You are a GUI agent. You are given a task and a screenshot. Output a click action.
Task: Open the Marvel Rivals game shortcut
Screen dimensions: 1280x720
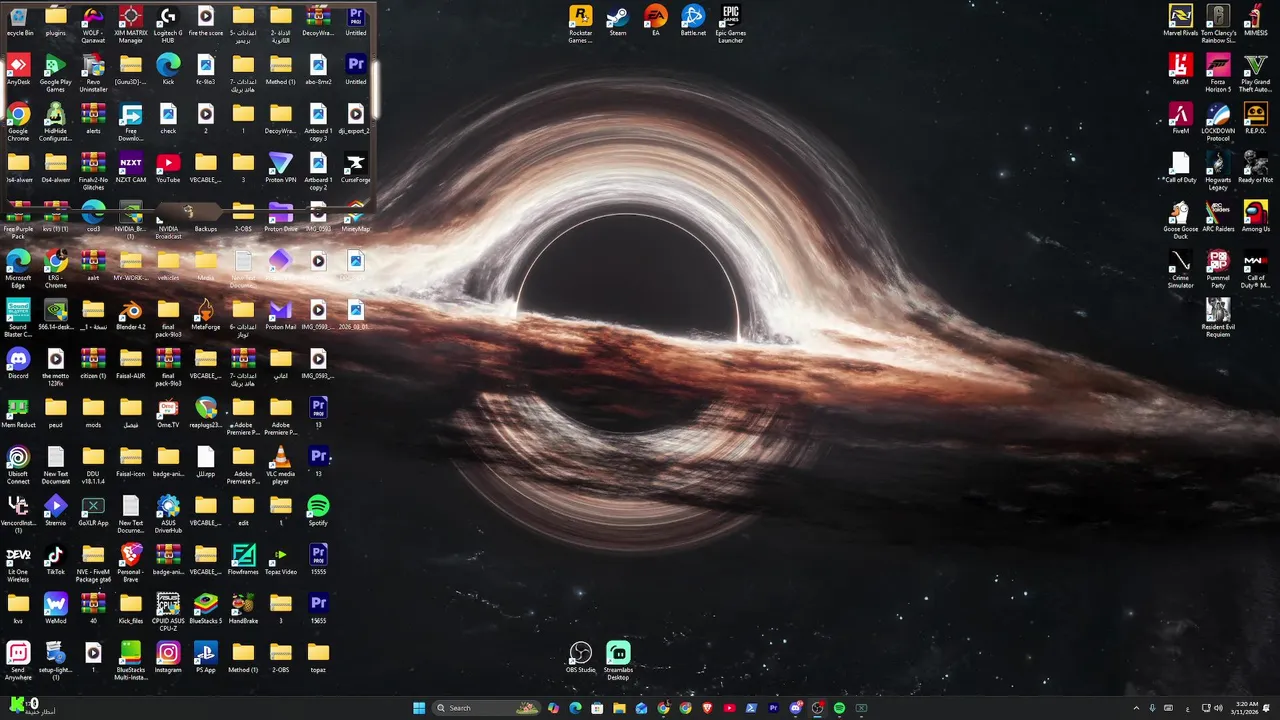[x=1180, y=22]
